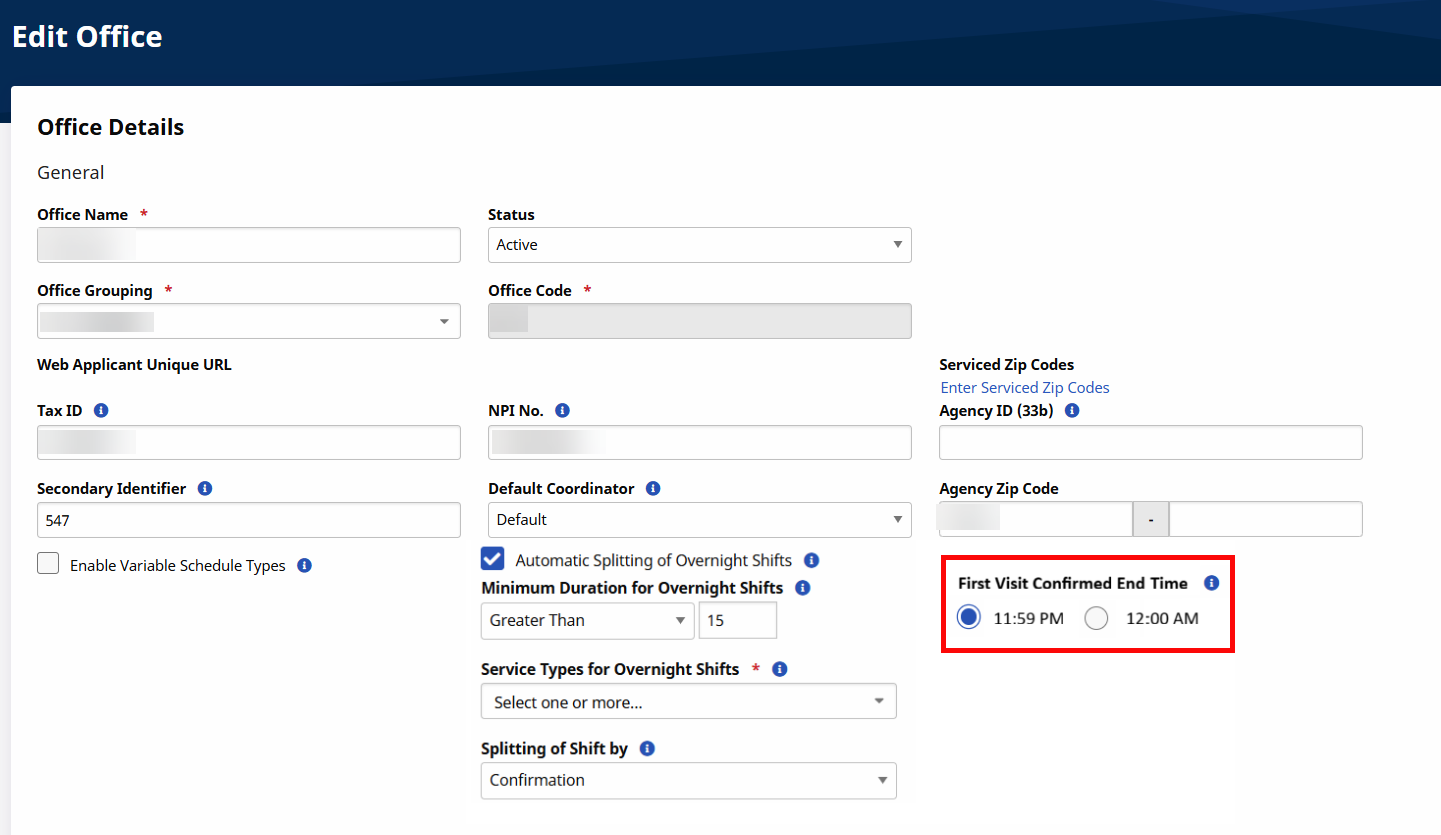
Task: Click First Visit Confirmed End Time info icon
Action: tap(1211, 583)
